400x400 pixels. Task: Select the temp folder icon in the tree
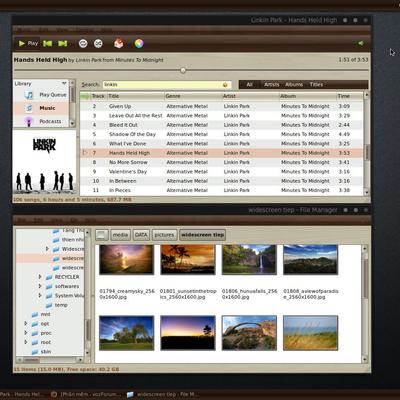pos(49,305)
